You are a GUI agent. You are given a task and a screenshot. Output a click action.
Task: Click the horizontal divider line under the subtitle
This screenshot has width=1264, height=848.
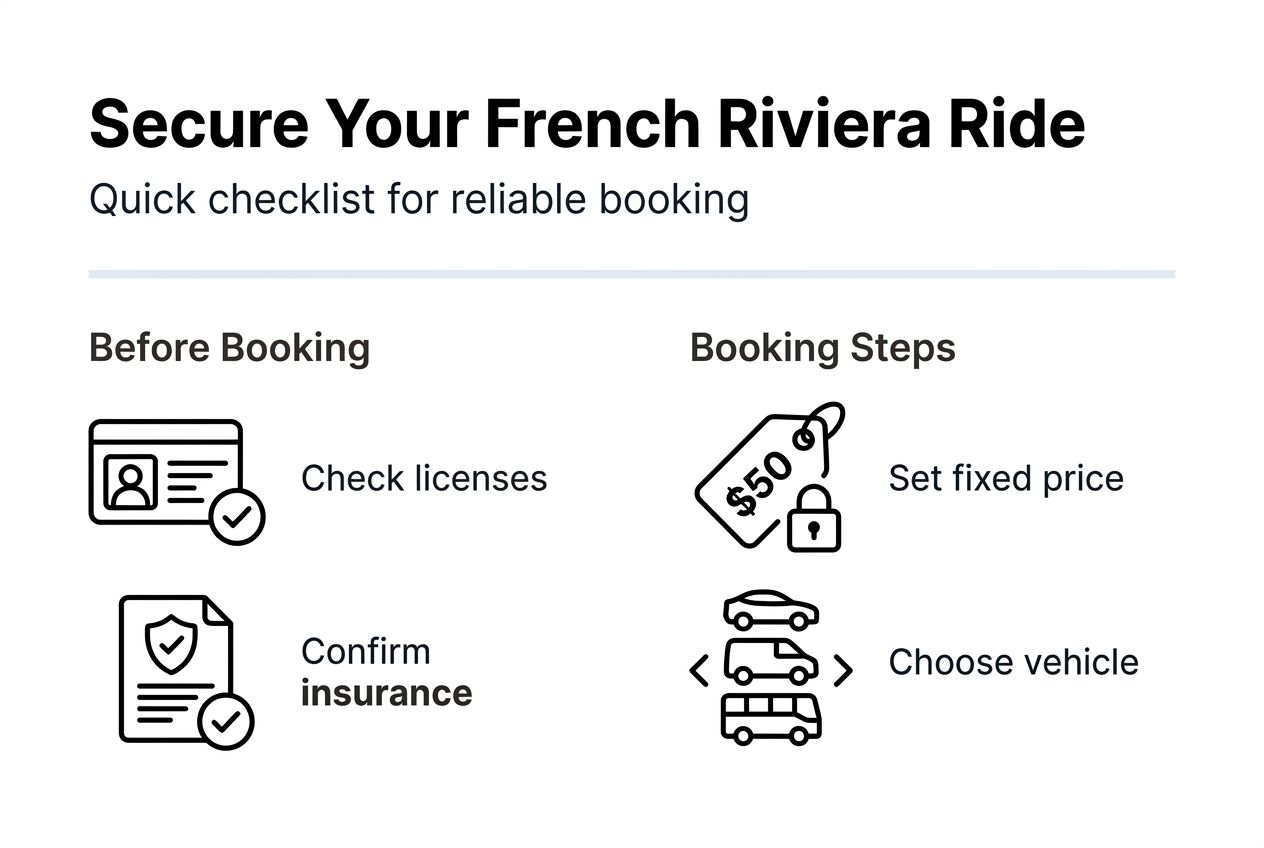(631, 273)
